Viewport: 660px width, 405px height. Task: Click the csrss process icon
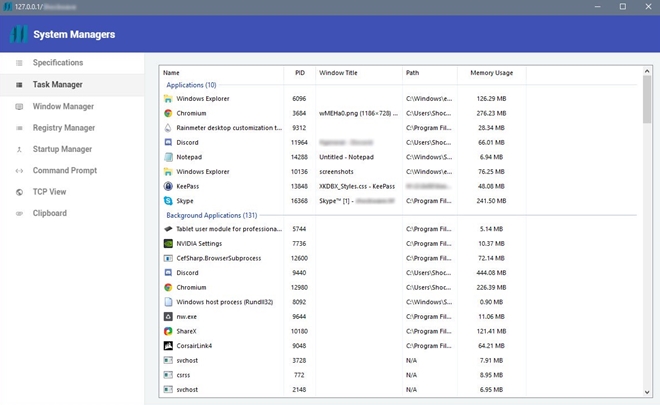tap(168, 375)
